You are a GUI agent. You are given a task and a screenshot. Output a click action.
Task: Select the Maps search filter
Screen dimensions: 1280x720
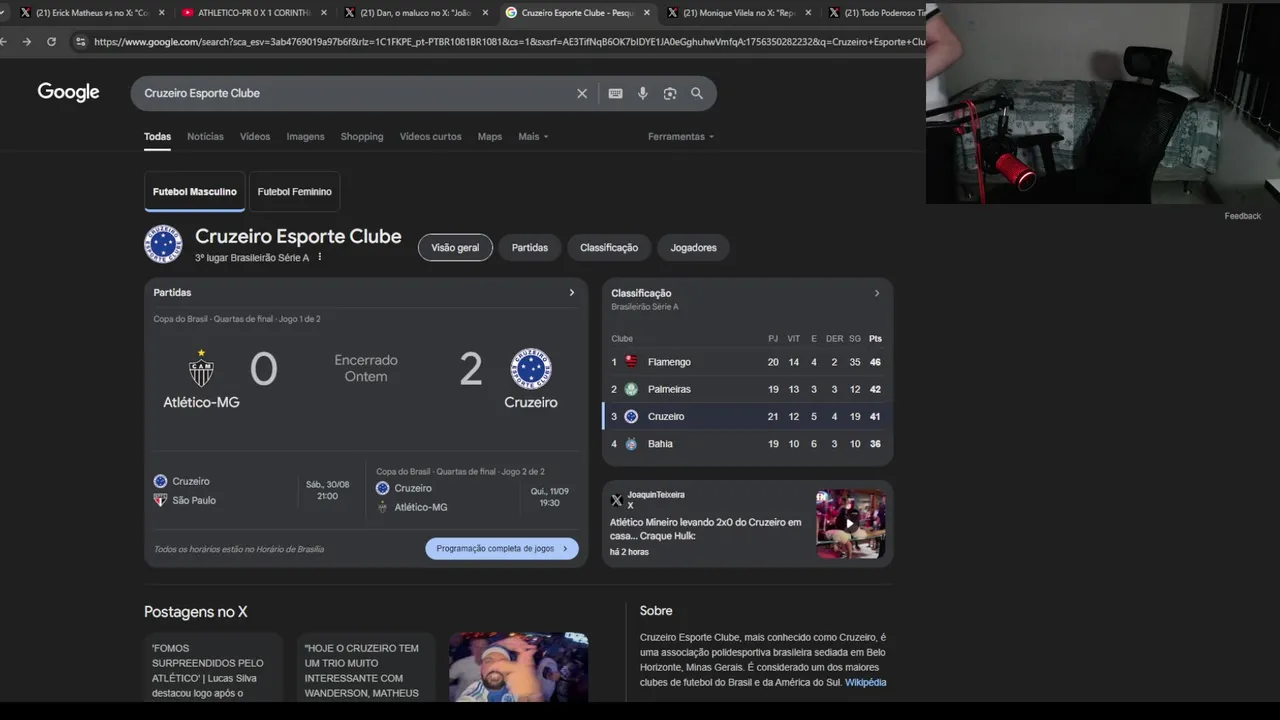click(490, 136)
